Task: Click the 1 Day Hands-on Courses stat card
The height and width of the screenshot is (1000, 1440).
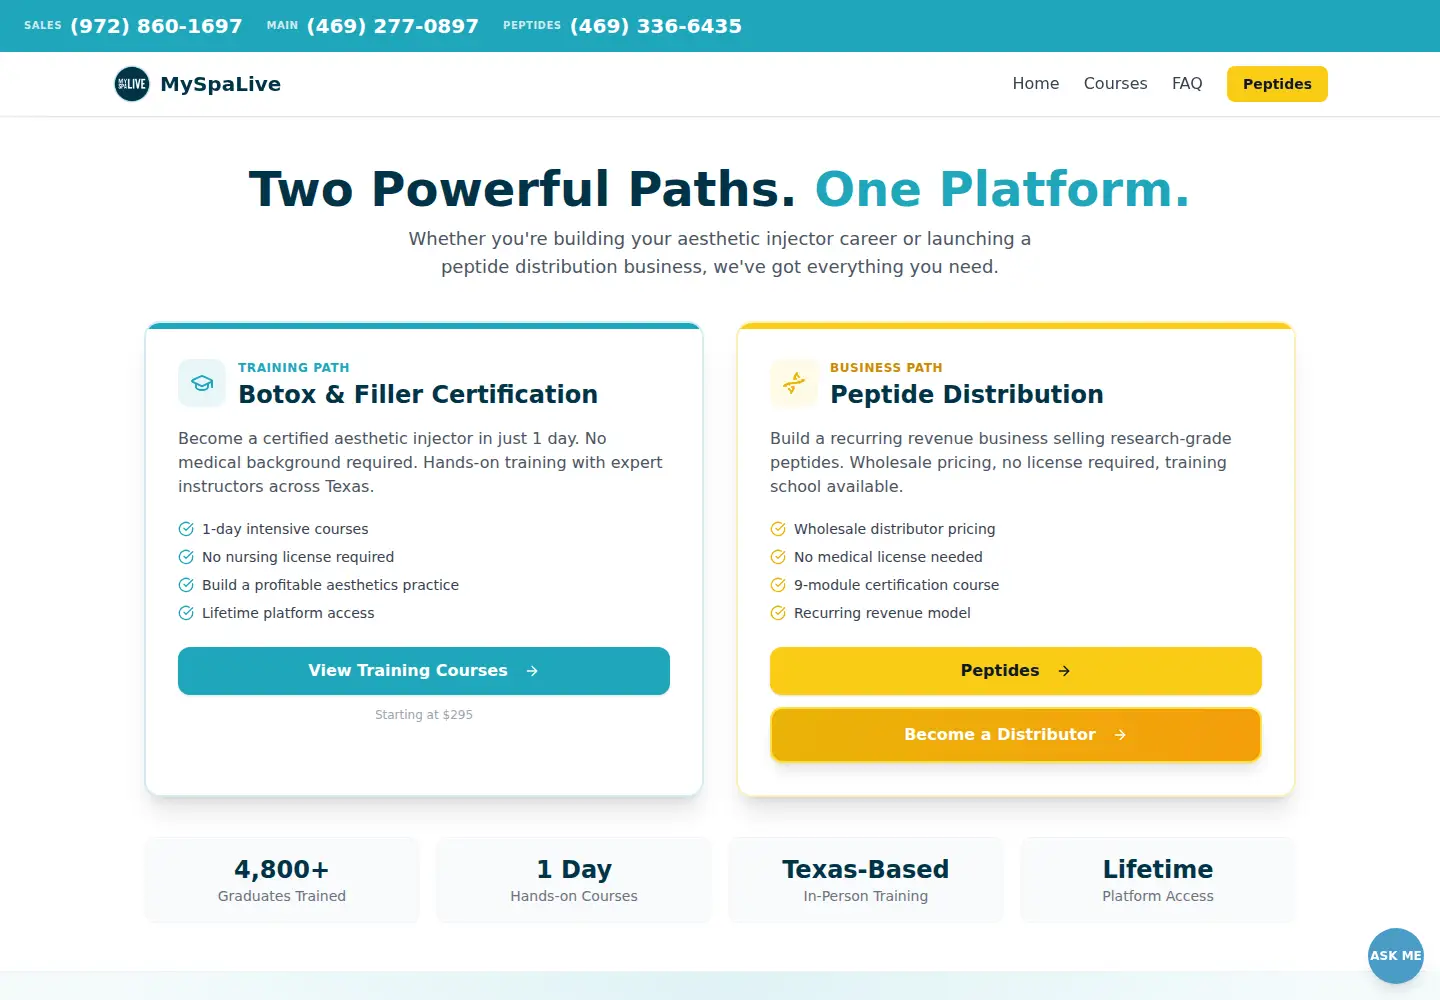Action: coord(574,880)
